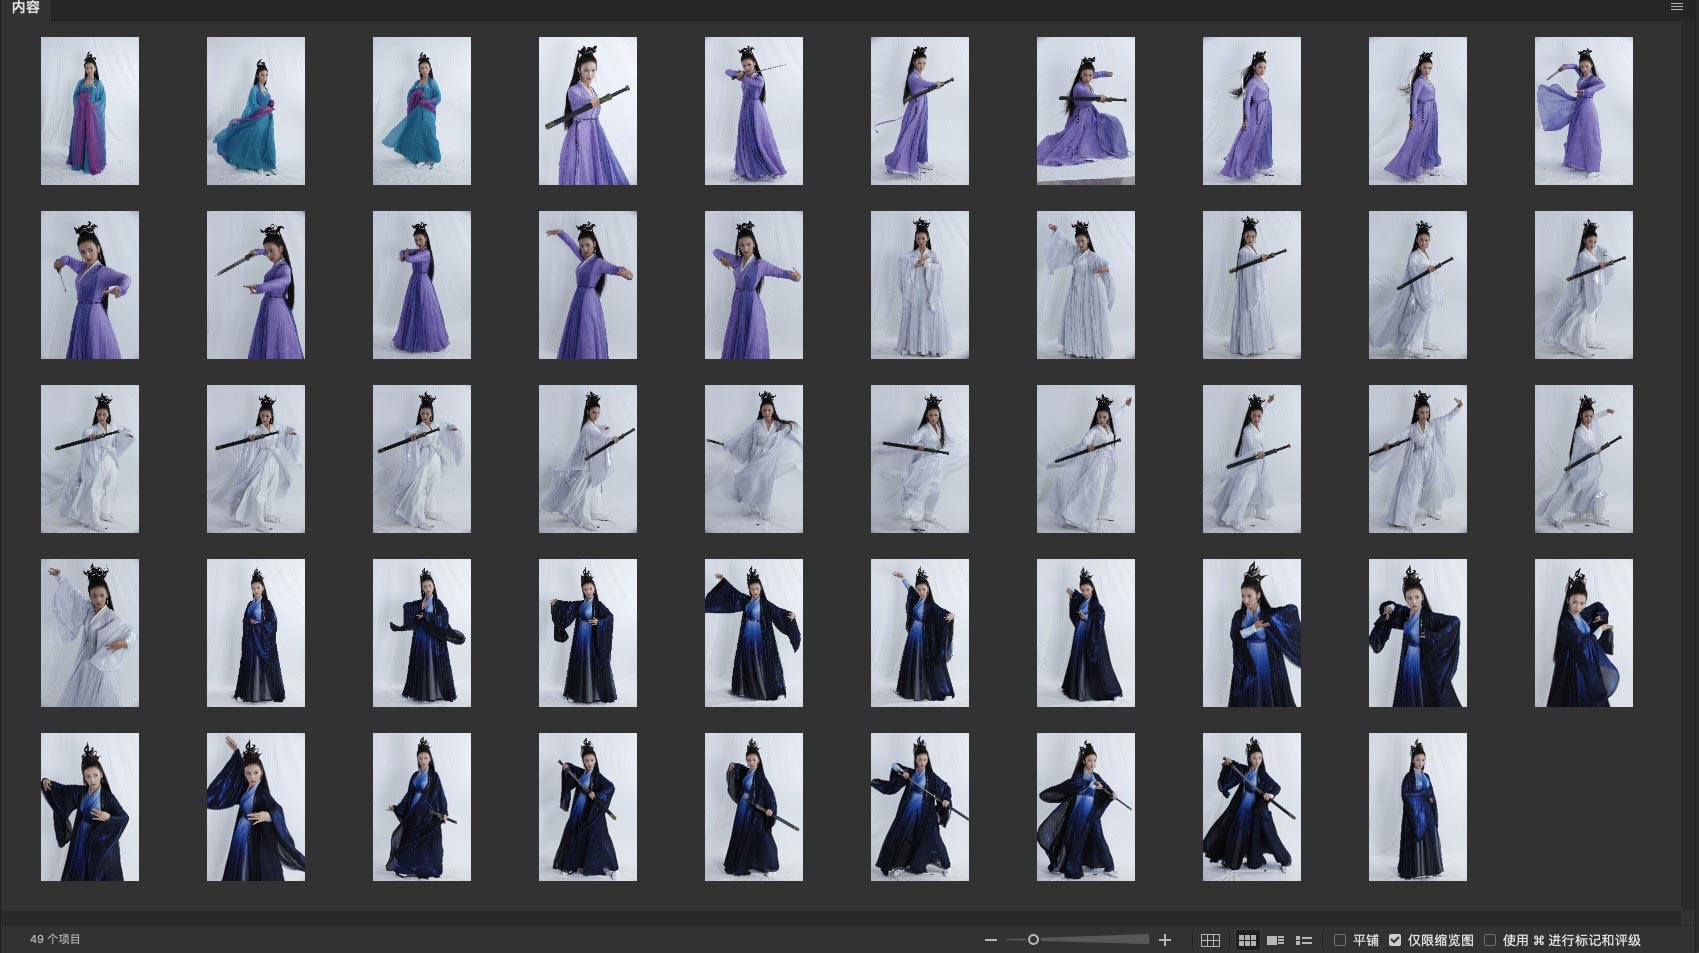
Task: Click the plus icon to enlarge thumbnails
Action: point(1165,940)
